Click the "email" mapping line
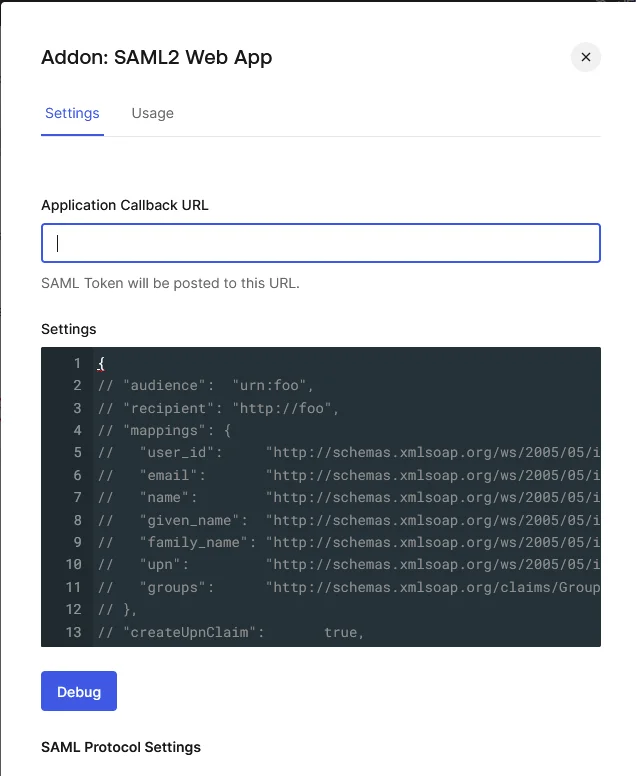 click(349, 475)
